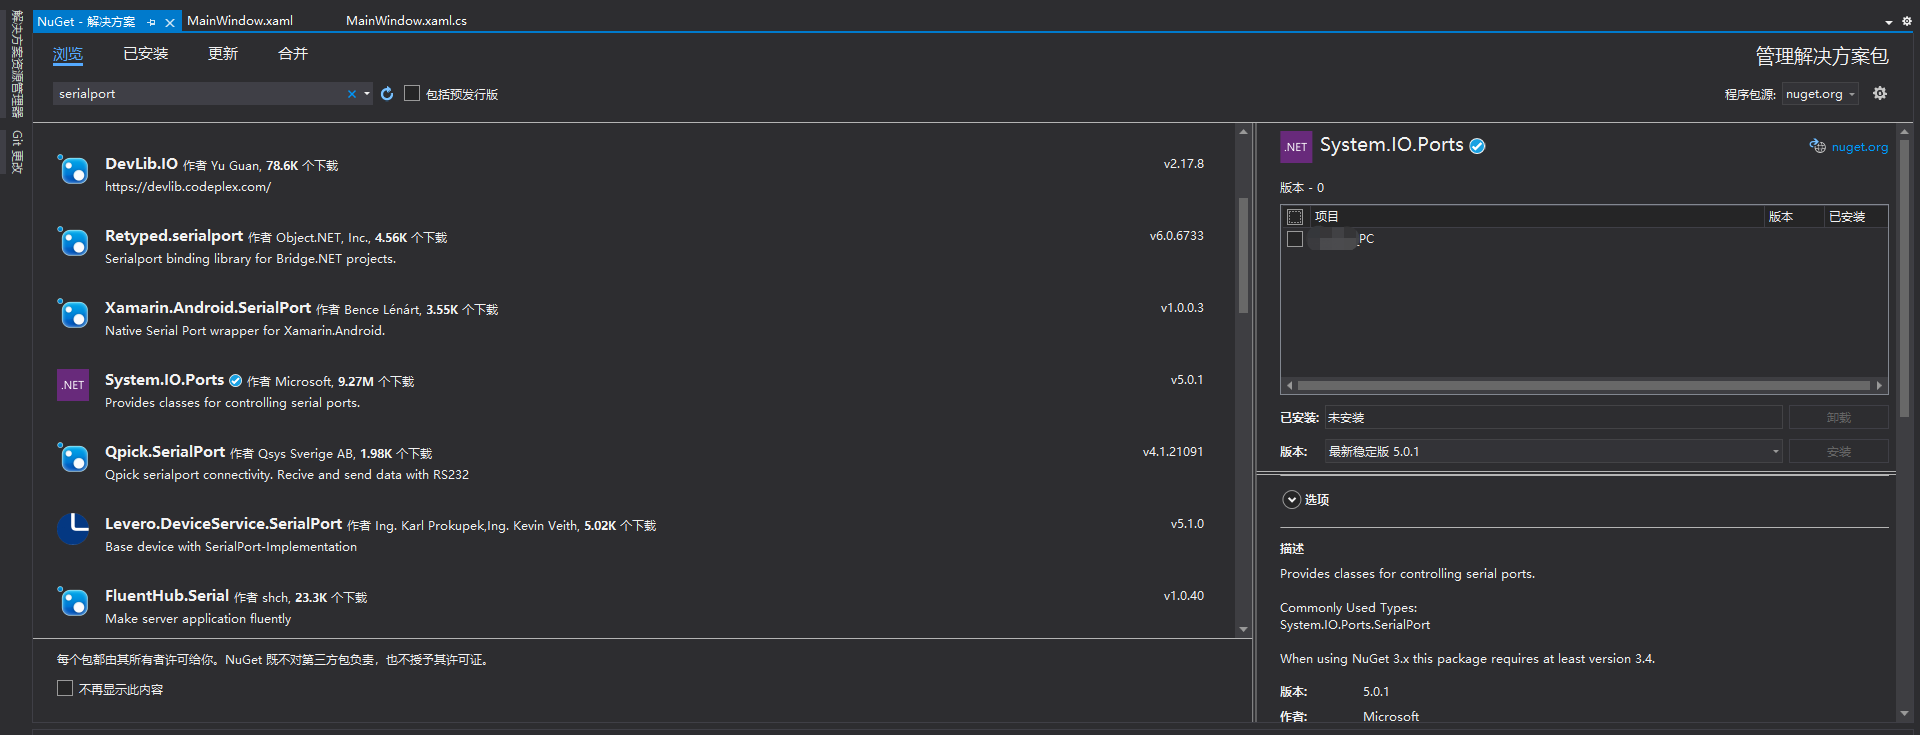
Task: Click the Qpick.SerialPort package icon
Action: pos(73,458)
